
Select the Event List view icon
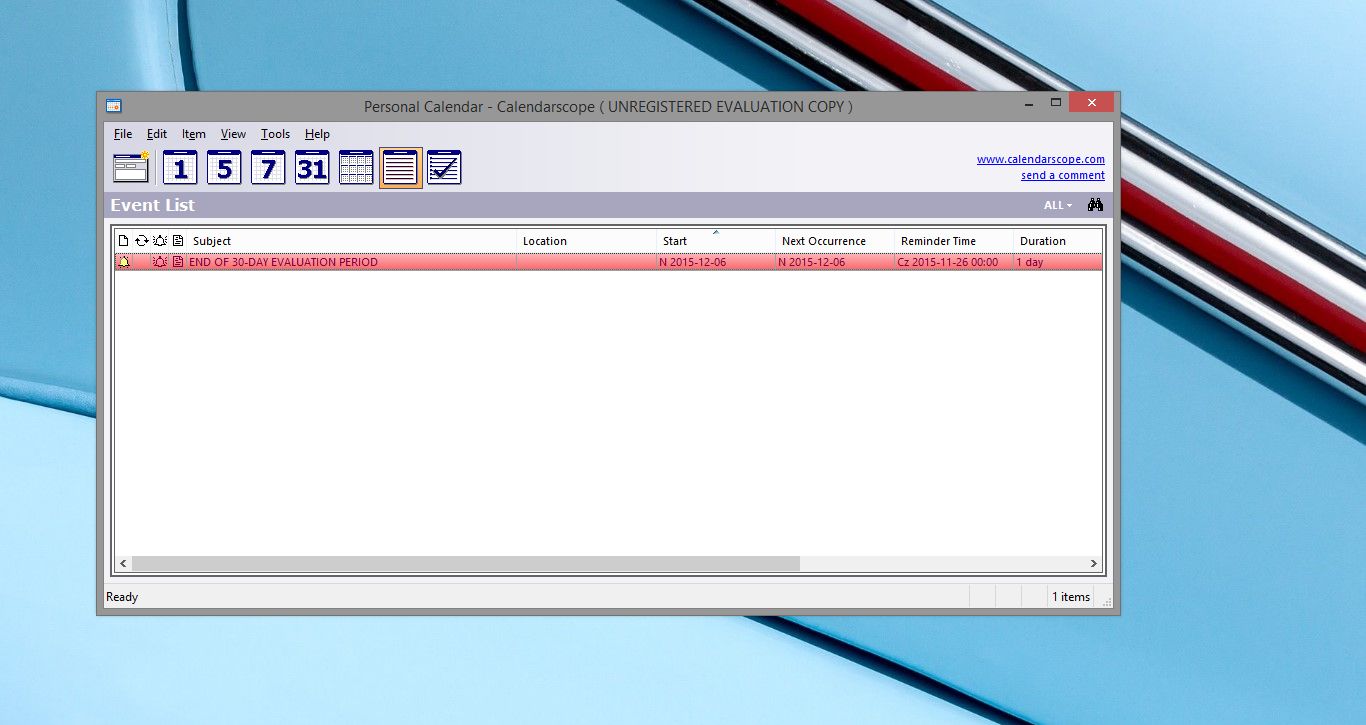(x=401, y=168)
